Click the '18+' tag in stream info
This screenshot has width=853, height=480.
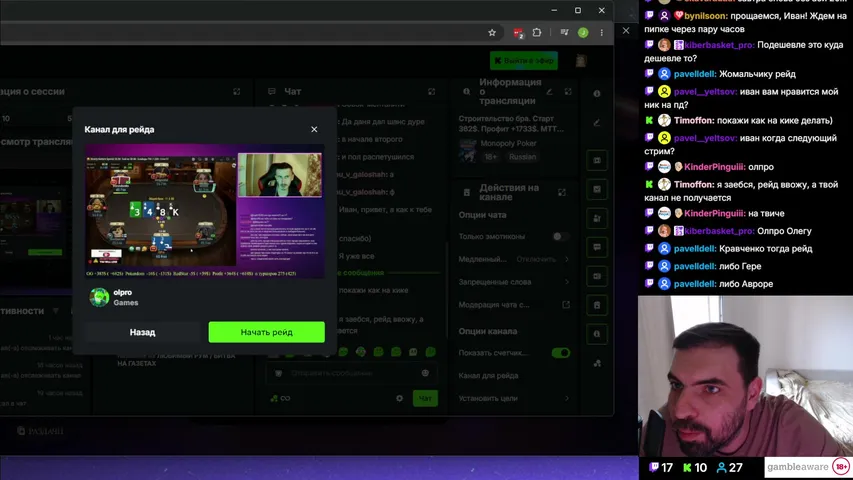[x=490, y=157]
